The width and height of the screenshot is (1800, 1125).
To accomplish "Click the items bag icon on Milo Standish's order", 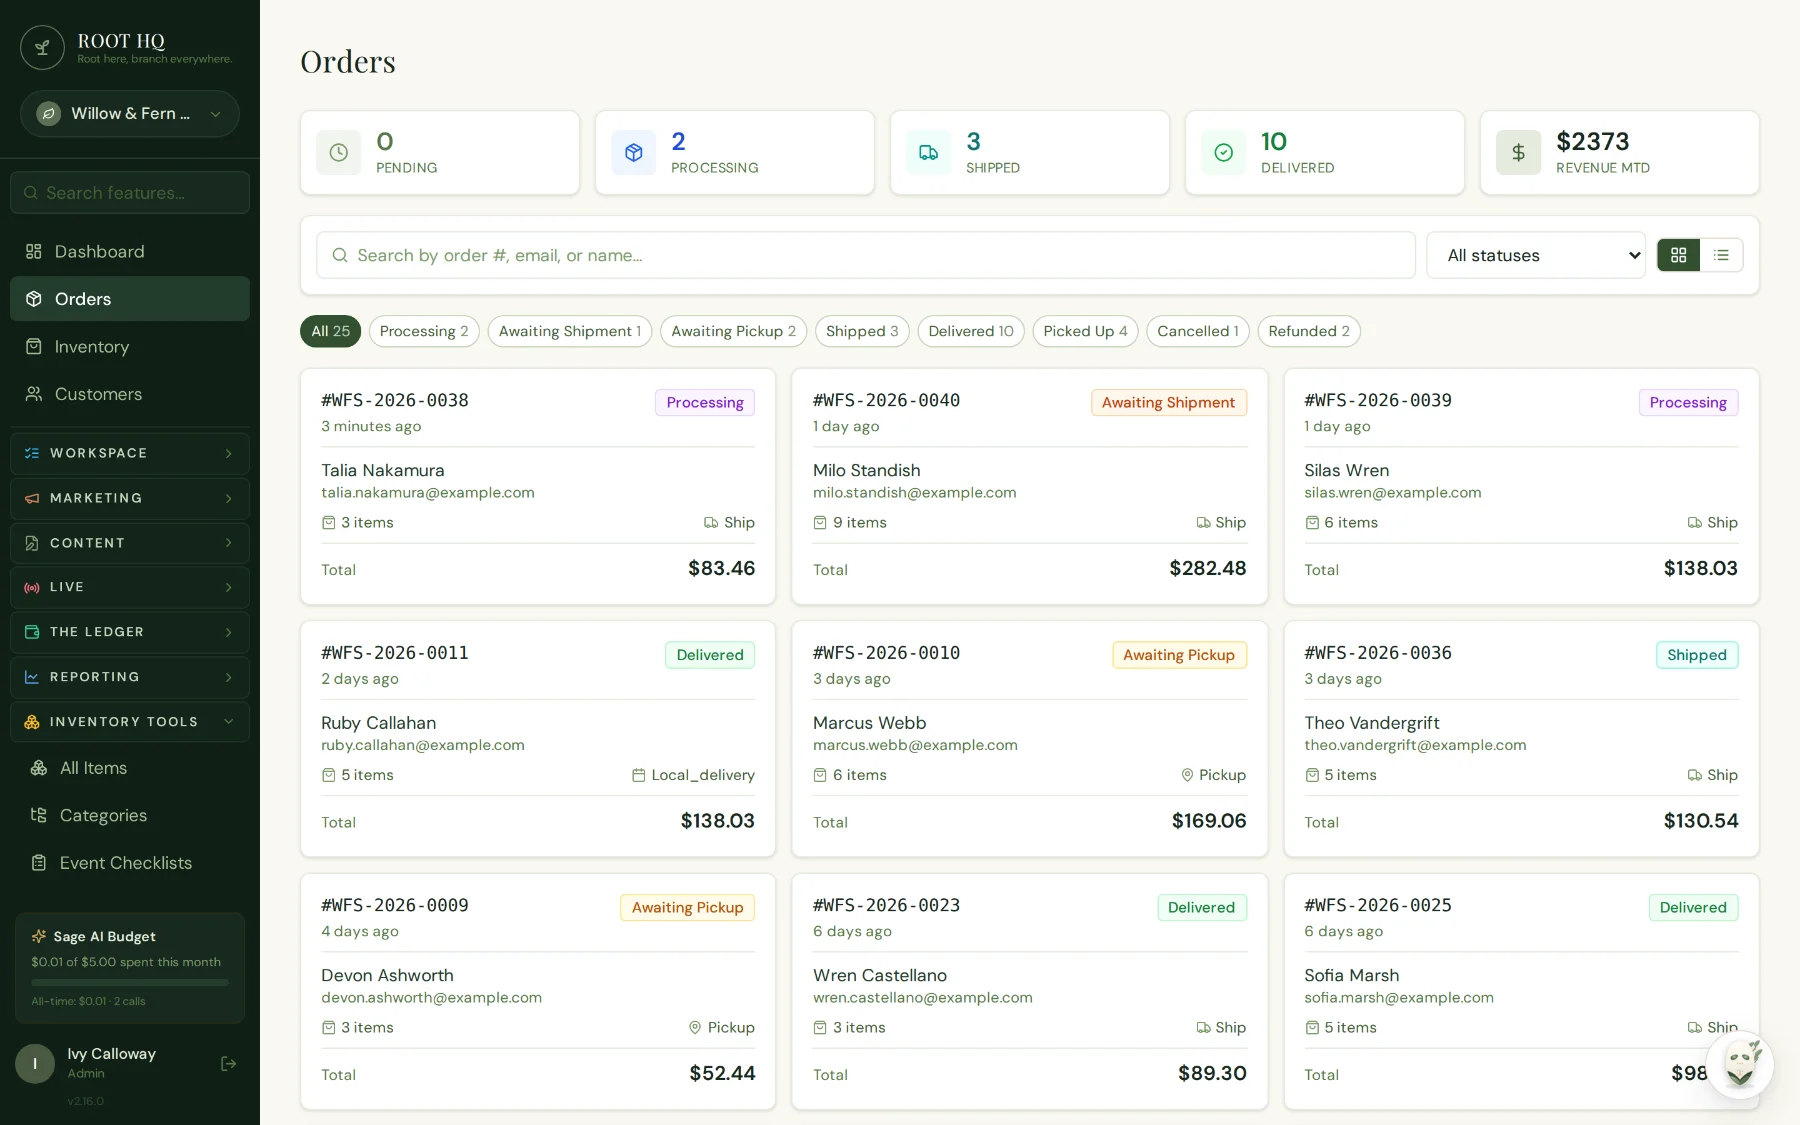I will pyautogui.click(x=820, y=523).
